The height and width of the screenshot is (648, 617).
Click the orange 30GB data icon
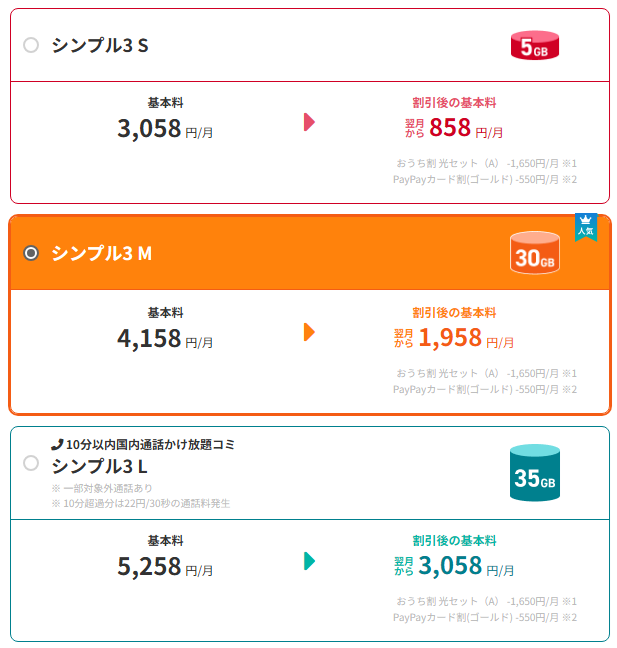[x=534, y=254]
